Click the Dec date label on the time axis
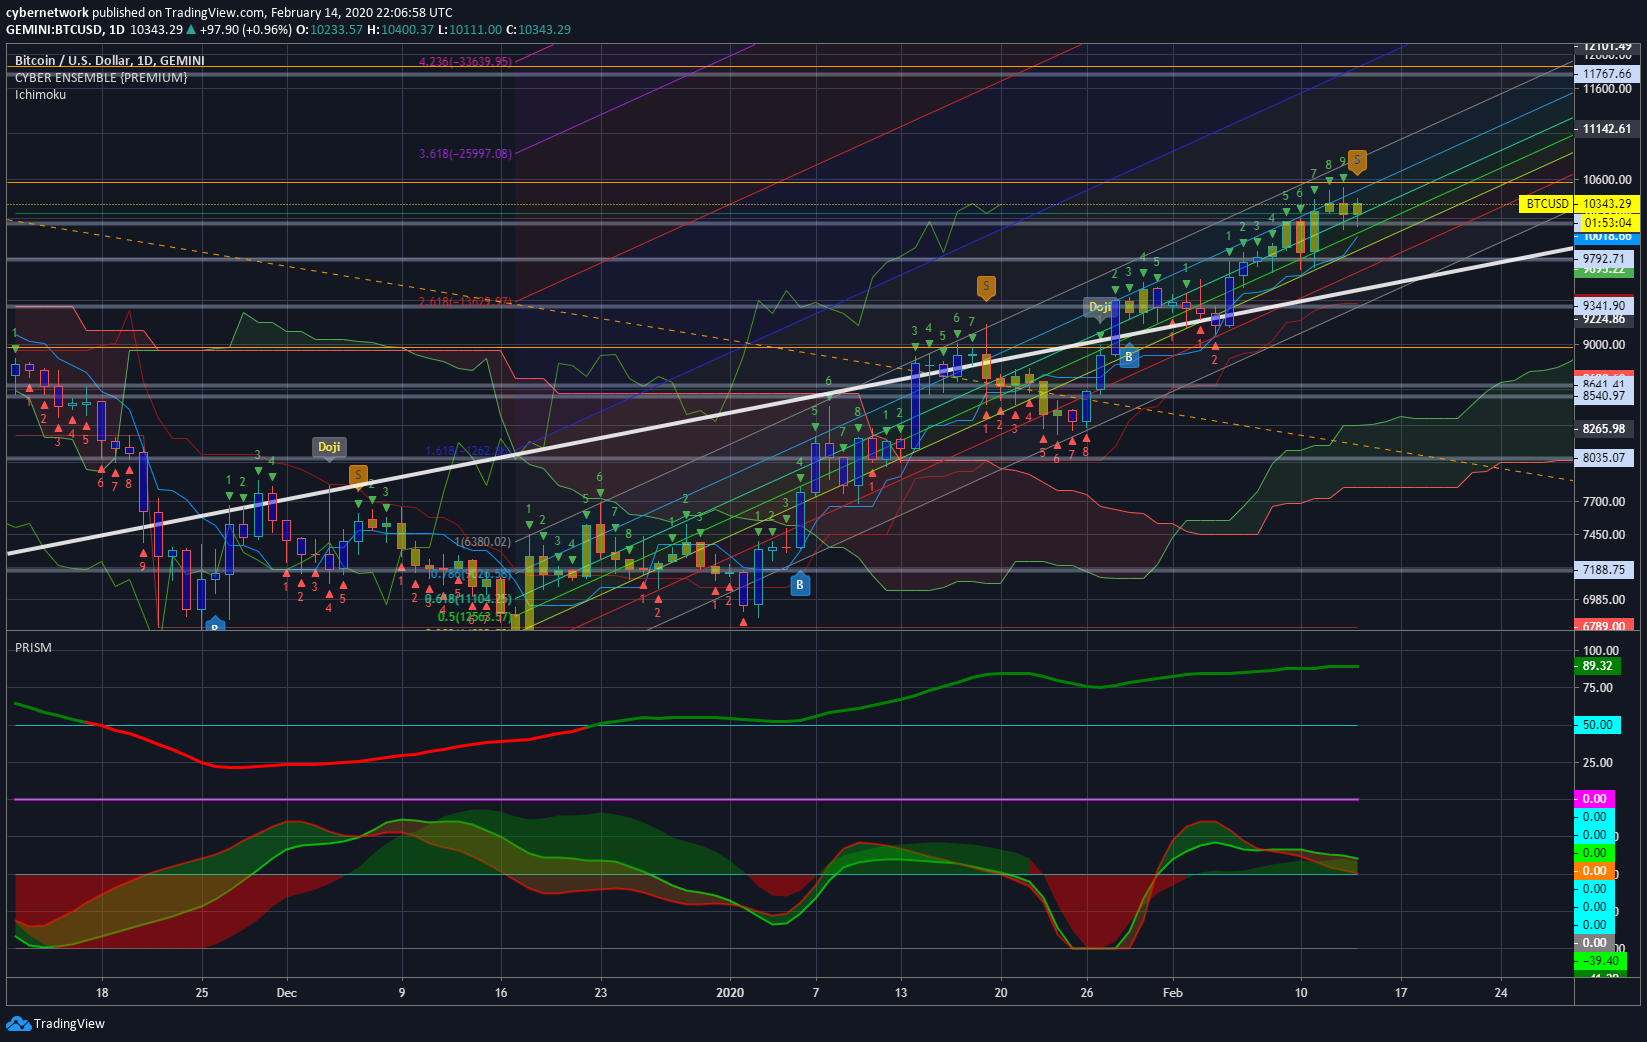 pos(287,993)
